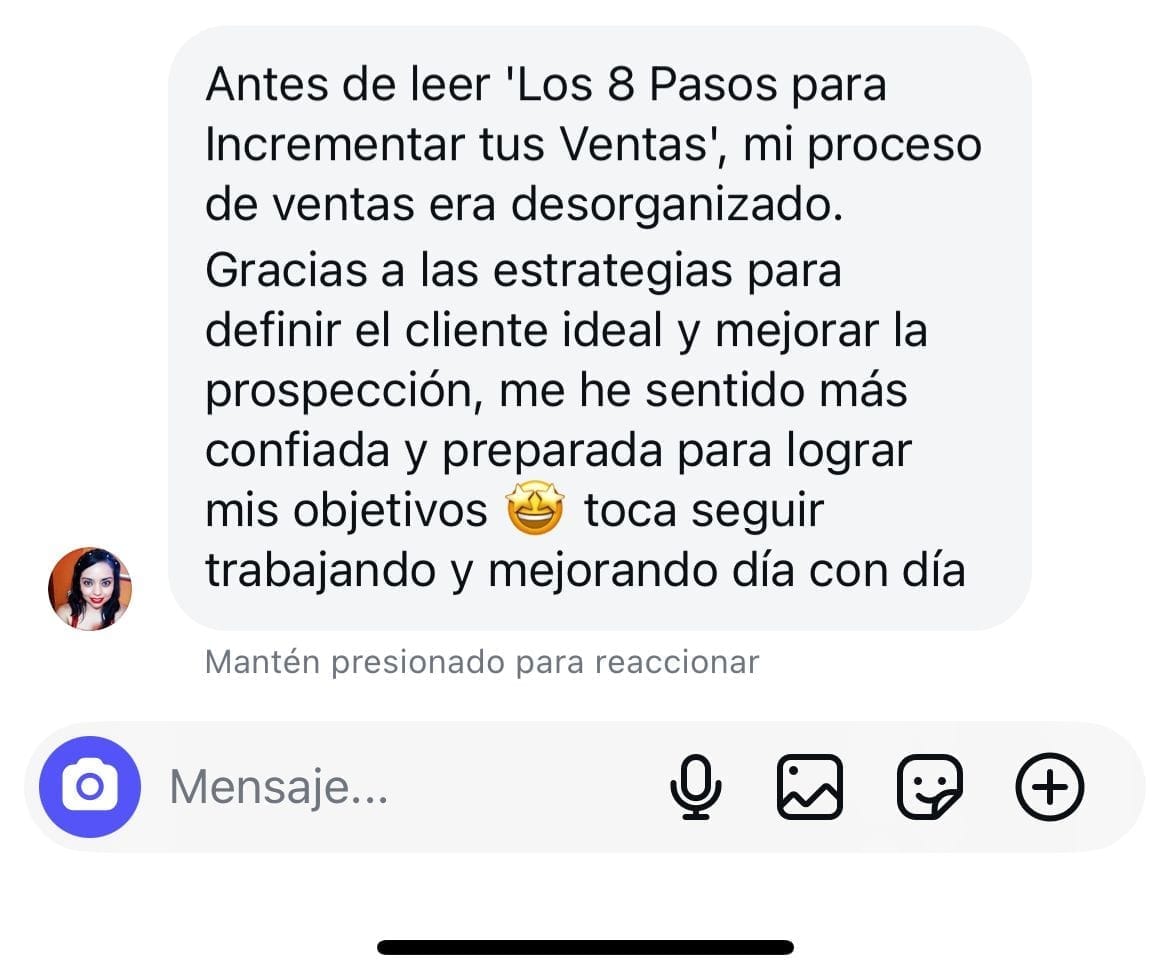The height and width of the screenshot is (978, 1170).
Task: Tap the star-struck emoji in the message
Action: pos(535,509)
